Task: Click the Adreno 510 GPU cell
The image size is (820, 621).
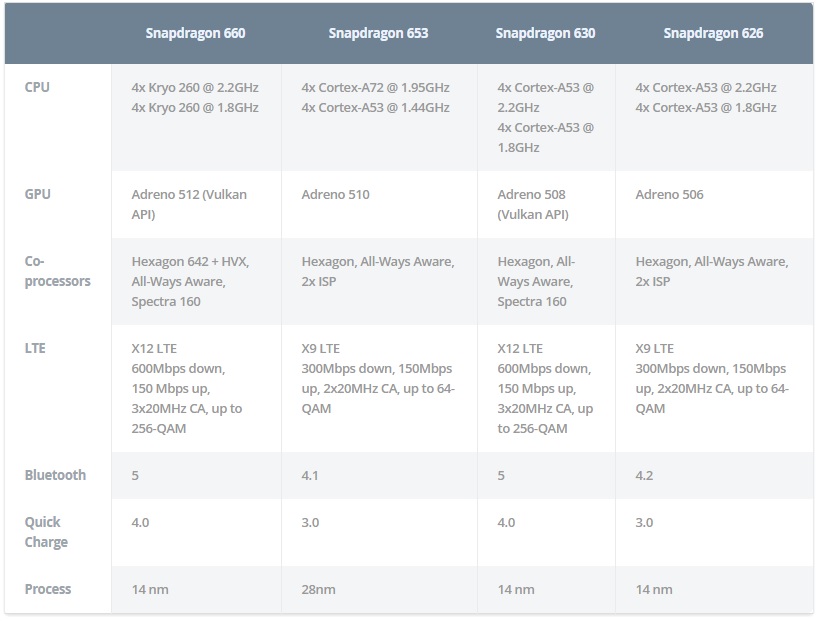Action: click(x=379, y=205)
